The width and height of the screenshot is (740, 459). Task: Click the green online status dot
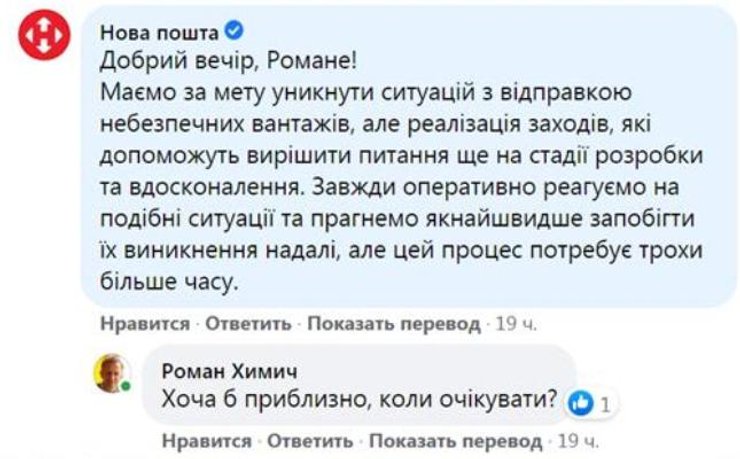[x=127, y=386]
